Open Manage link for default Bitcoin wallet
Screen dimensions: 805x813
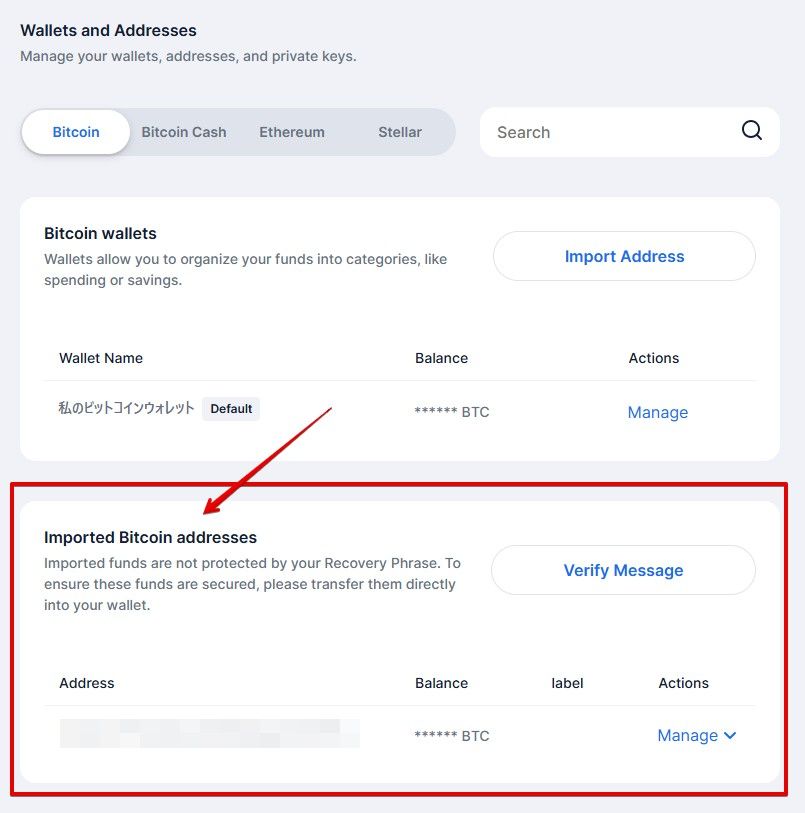[658, 412]
